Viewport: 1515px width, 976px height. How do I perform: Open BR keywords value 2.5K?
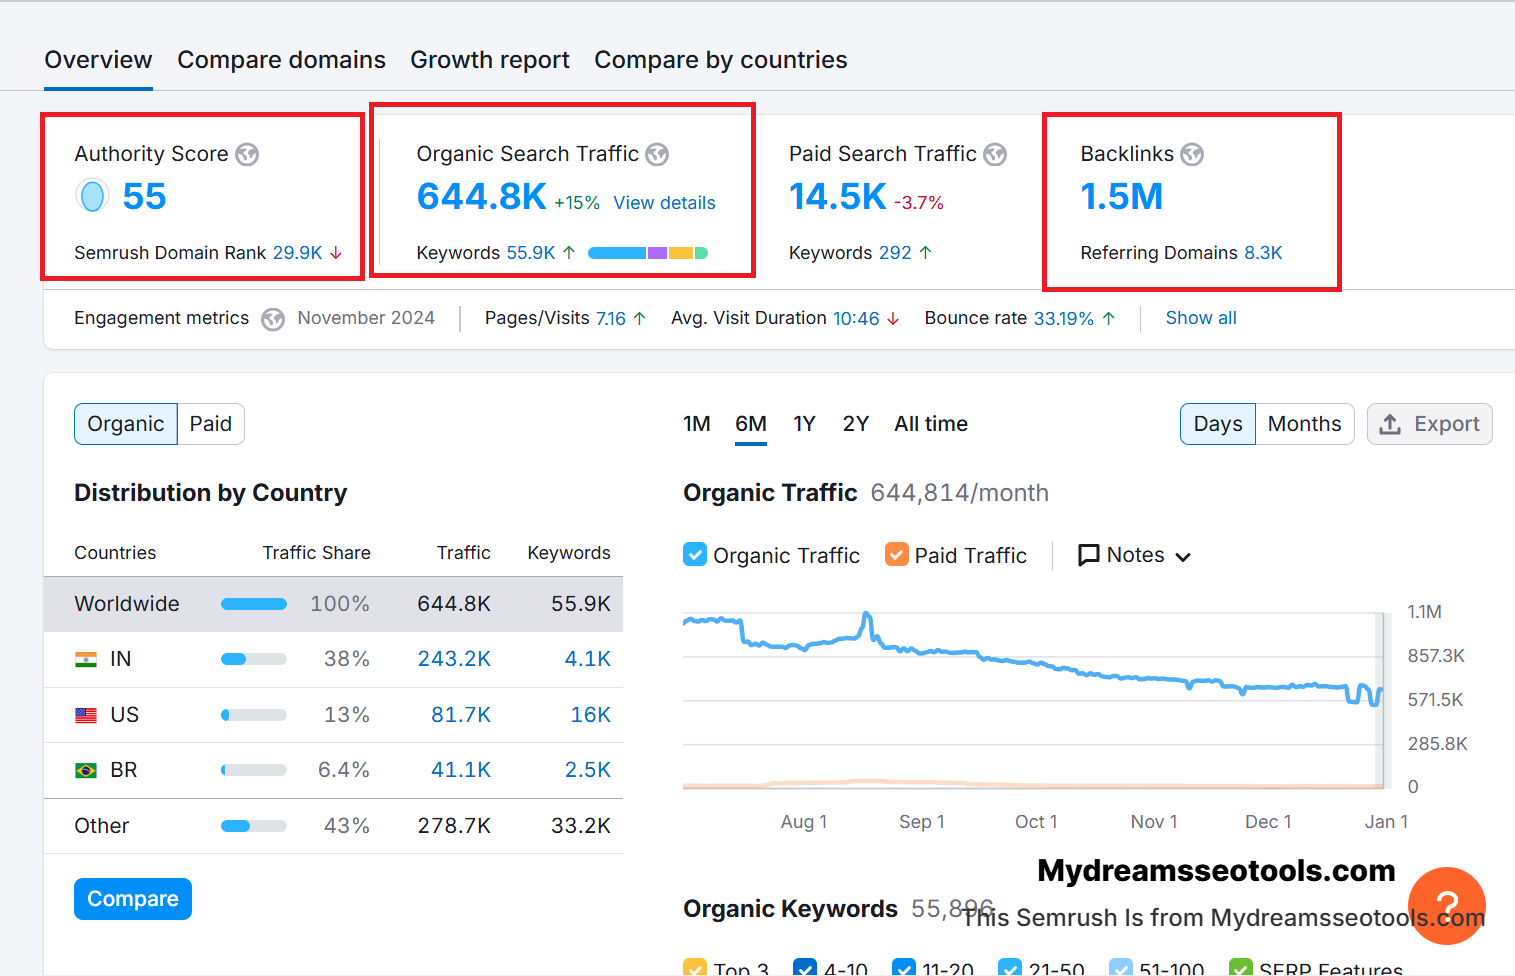(x=588, y=770)
